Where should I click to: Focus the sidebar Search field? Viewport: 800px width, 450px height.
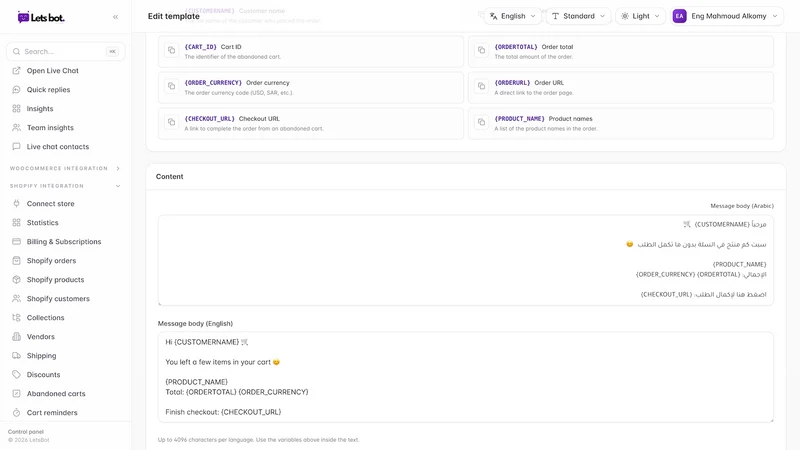pos(65,52)
